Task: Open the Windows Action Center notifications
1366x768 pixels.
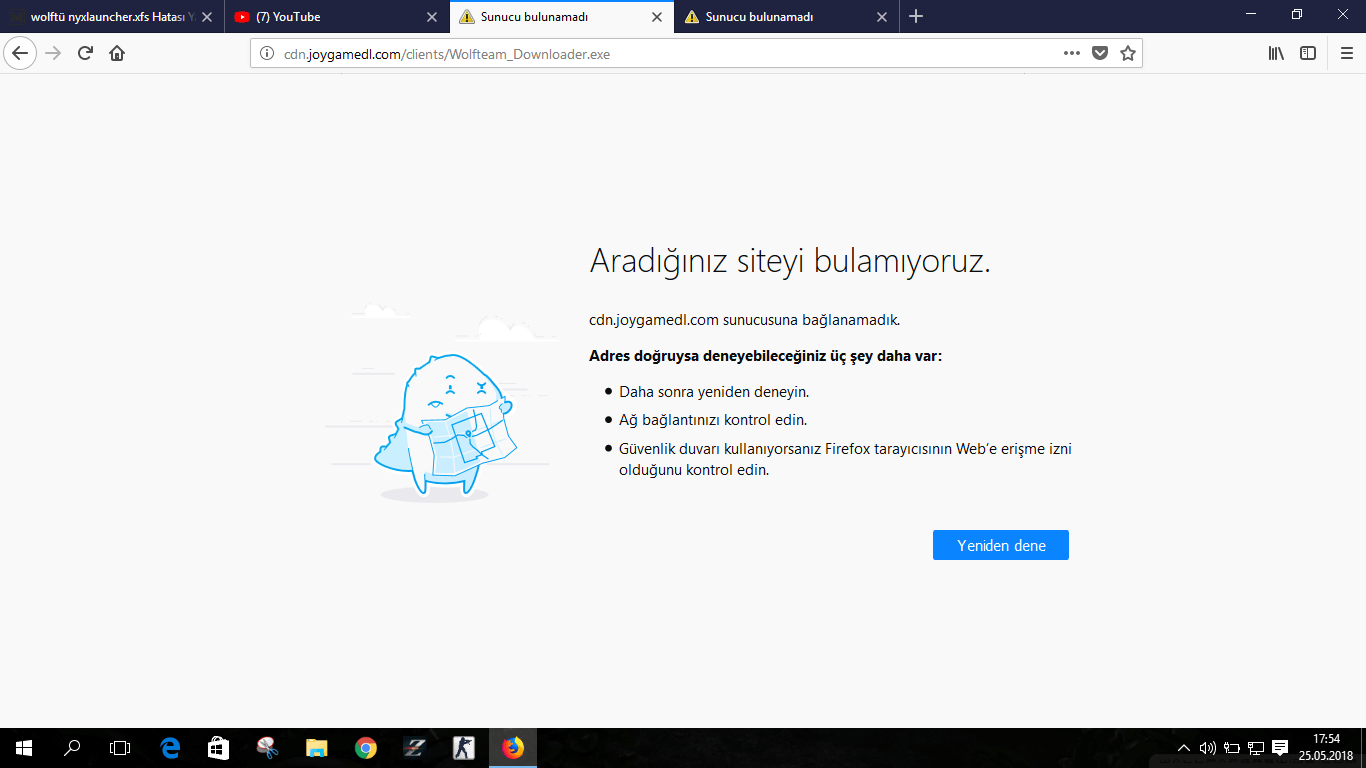Action: click(1280, 748)
